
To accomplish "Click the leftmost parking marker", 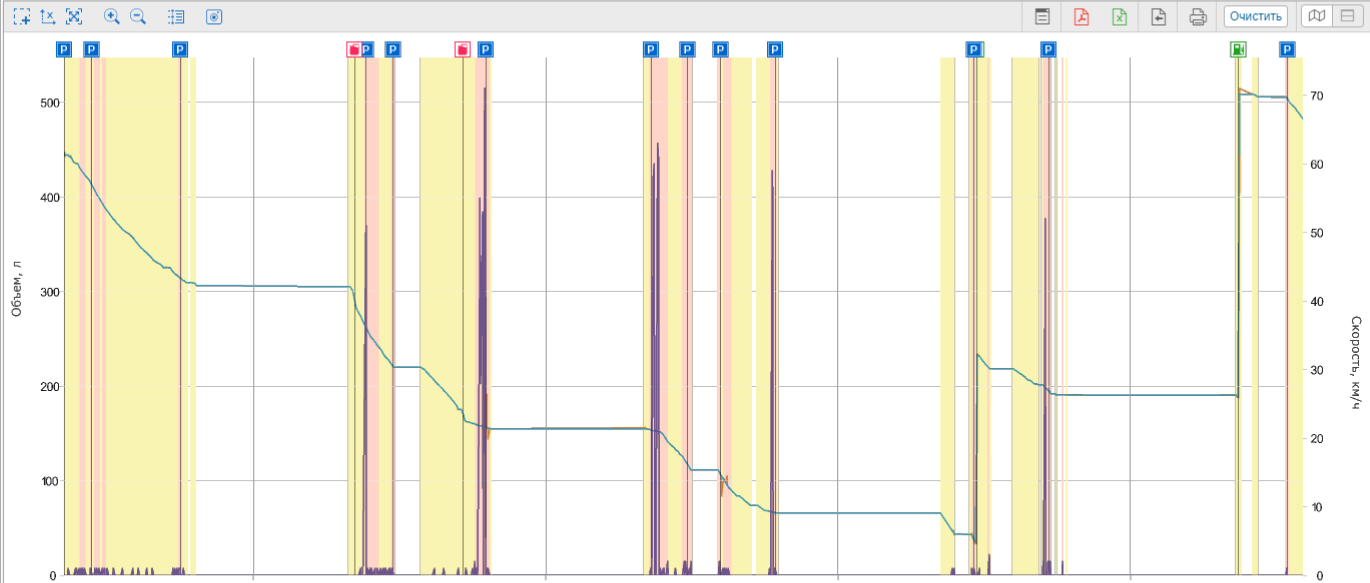I will click(x=65, y=49).
